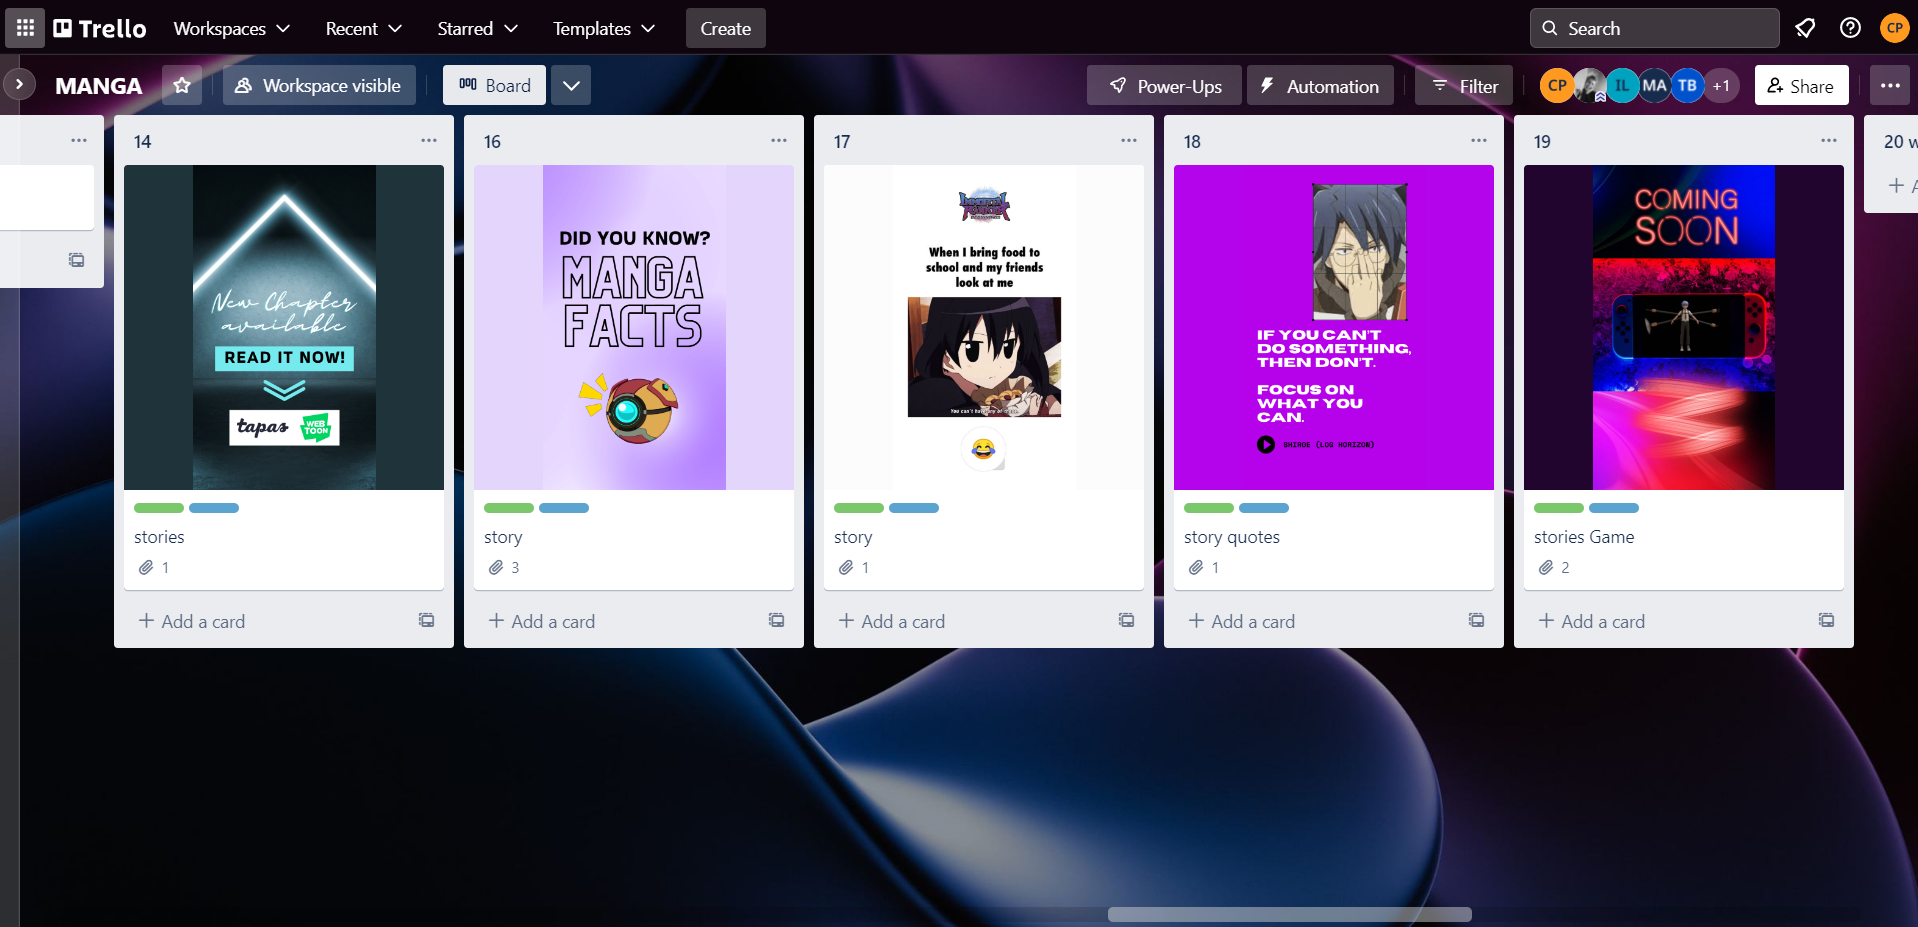Create card from template in list 16

(x=777, y=620)
